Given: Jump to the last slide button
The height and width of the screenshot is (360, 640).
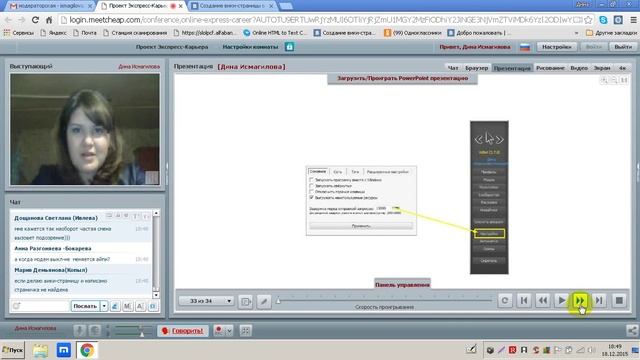Looking at the screenshot, I should point(599,301).
